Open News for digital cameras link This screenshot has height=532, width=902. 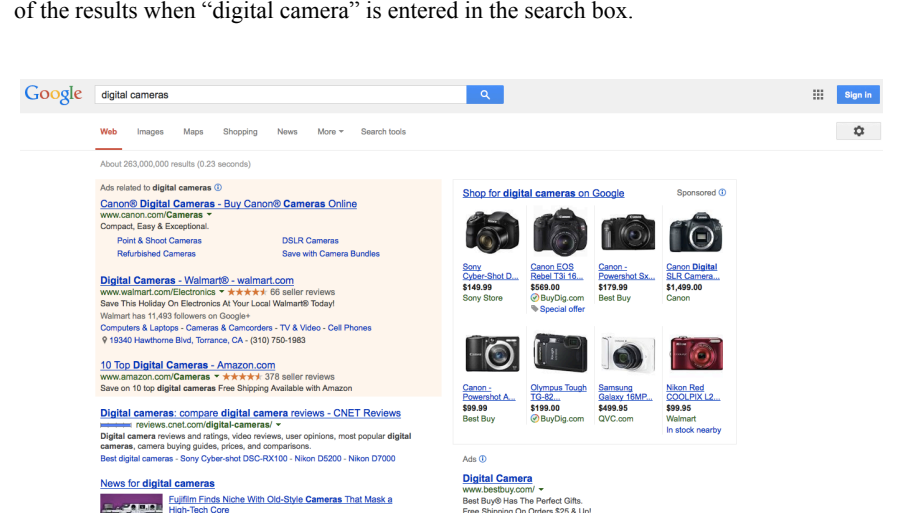[157, 484]
